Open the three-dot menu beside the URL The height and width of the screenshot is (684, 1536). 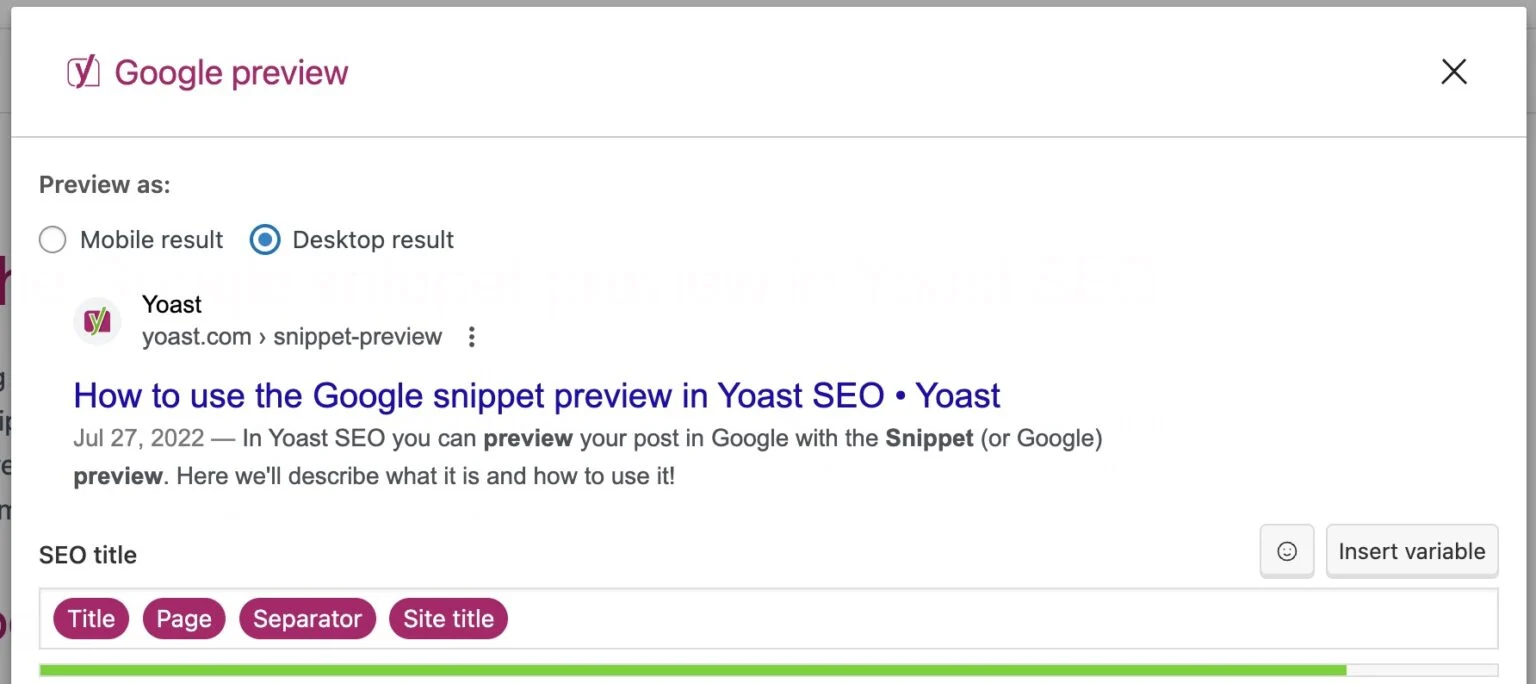(x=472, y=337)
